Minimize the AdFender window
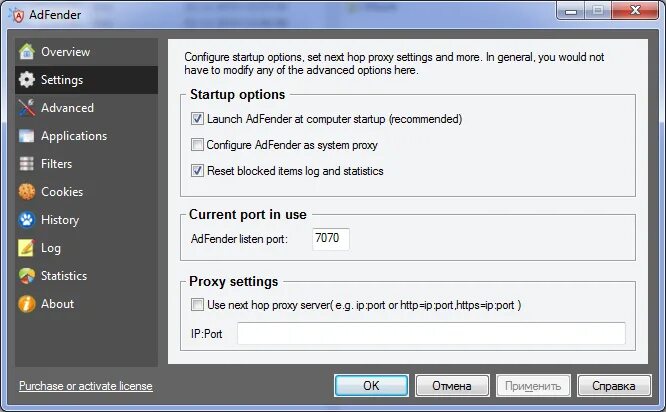666x412 pixels. (571, 11)
